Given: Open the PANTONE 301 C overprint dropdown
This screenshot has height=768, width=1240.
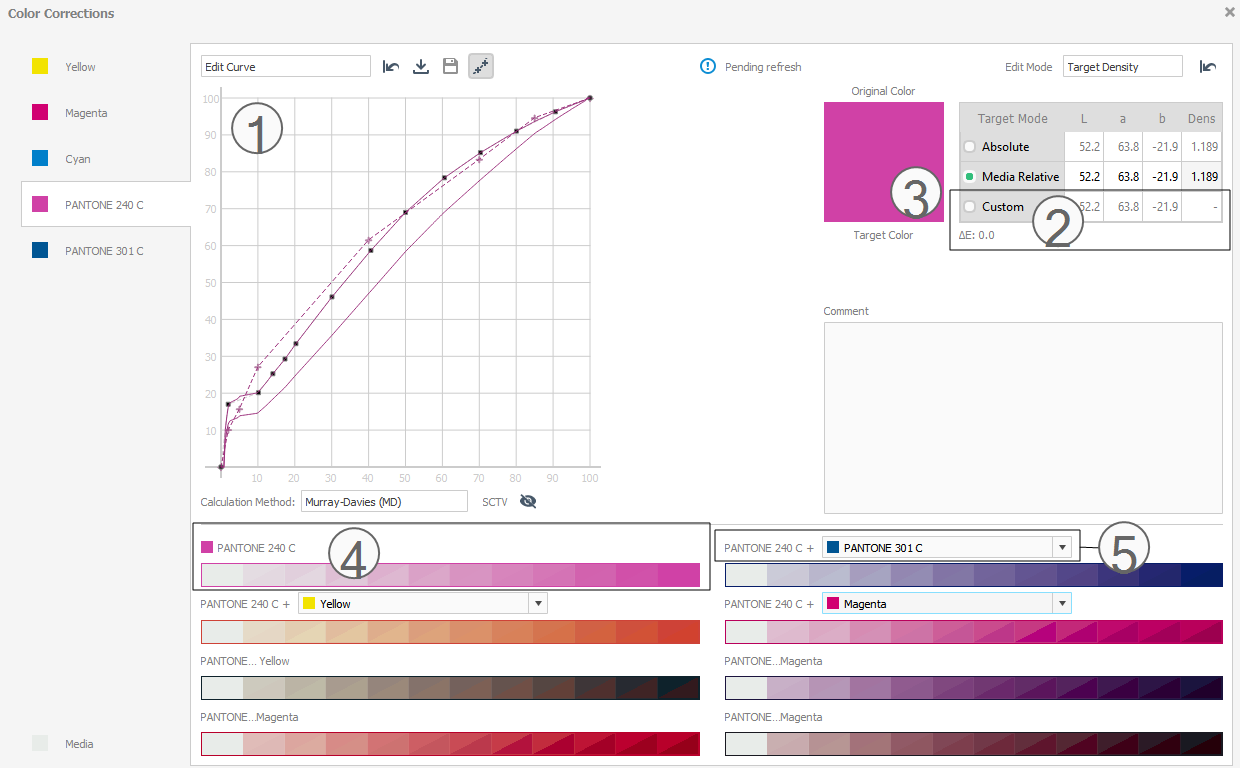Looking at the screenshot, I should [1062, 547].
